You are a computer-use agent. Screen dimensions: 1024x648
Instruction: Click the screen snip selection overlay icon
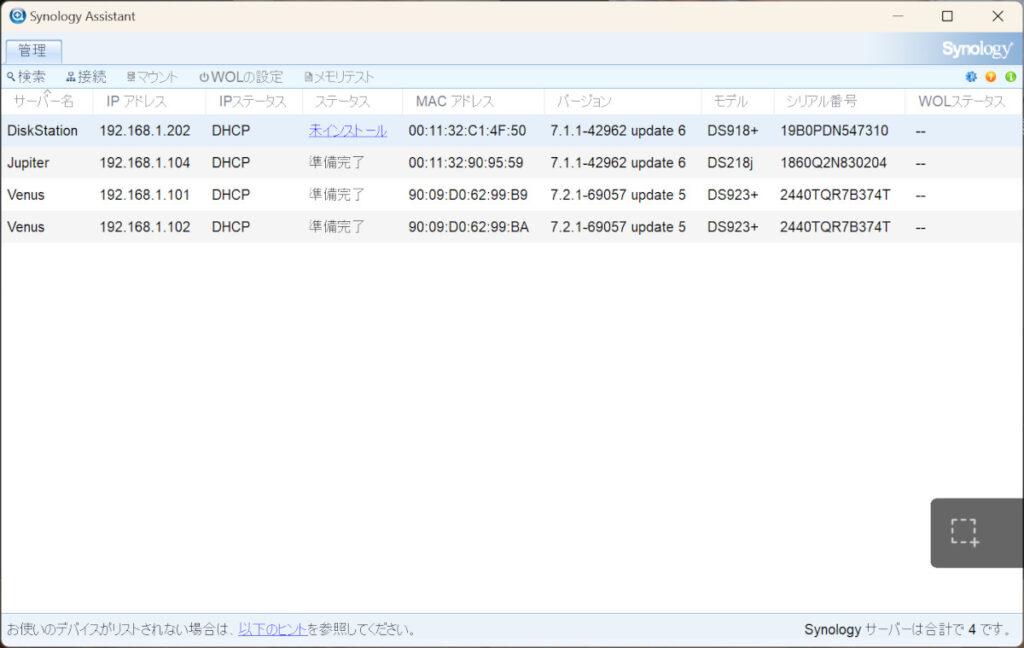965,532
